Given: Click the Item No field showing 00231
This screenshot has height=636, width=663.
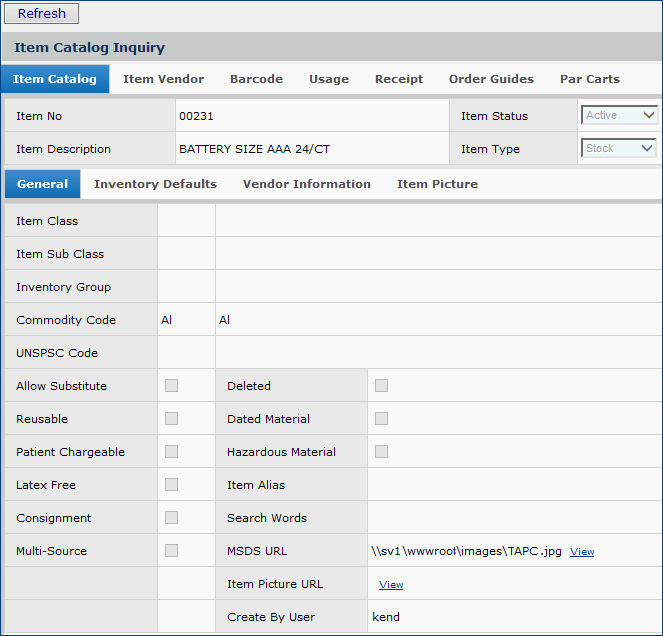Looking at the screenshot, I should pos(311,116).
